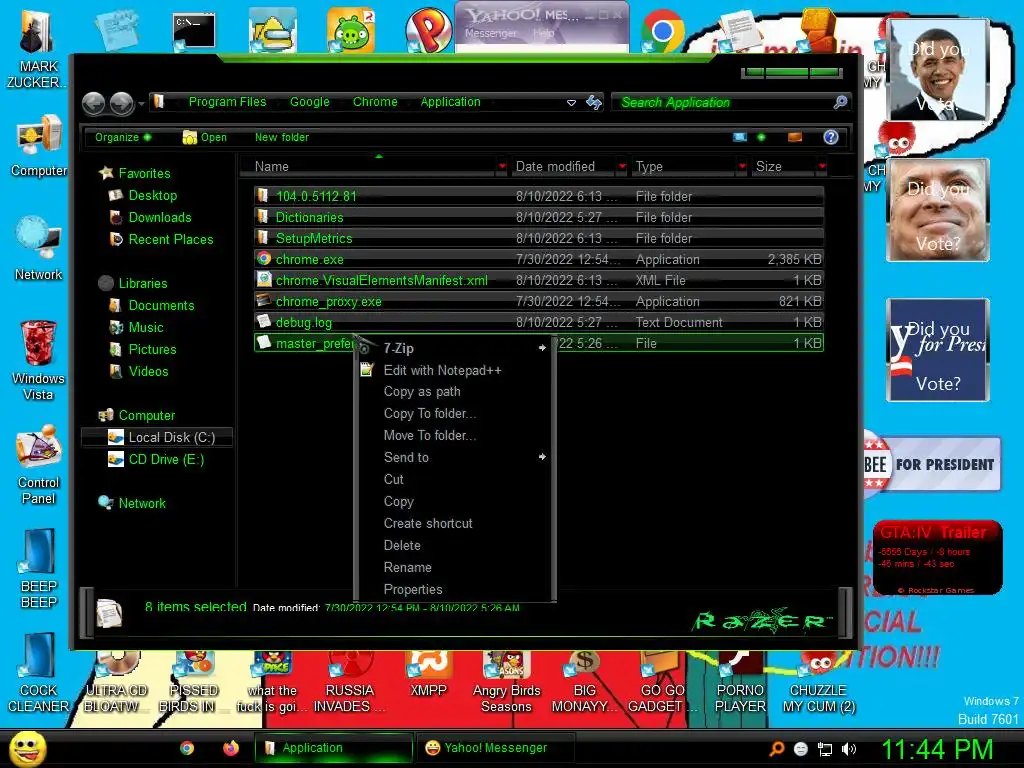Select Recent Places in Favorites
This screenshot has width=1024, height=768.
click(161, 239)
